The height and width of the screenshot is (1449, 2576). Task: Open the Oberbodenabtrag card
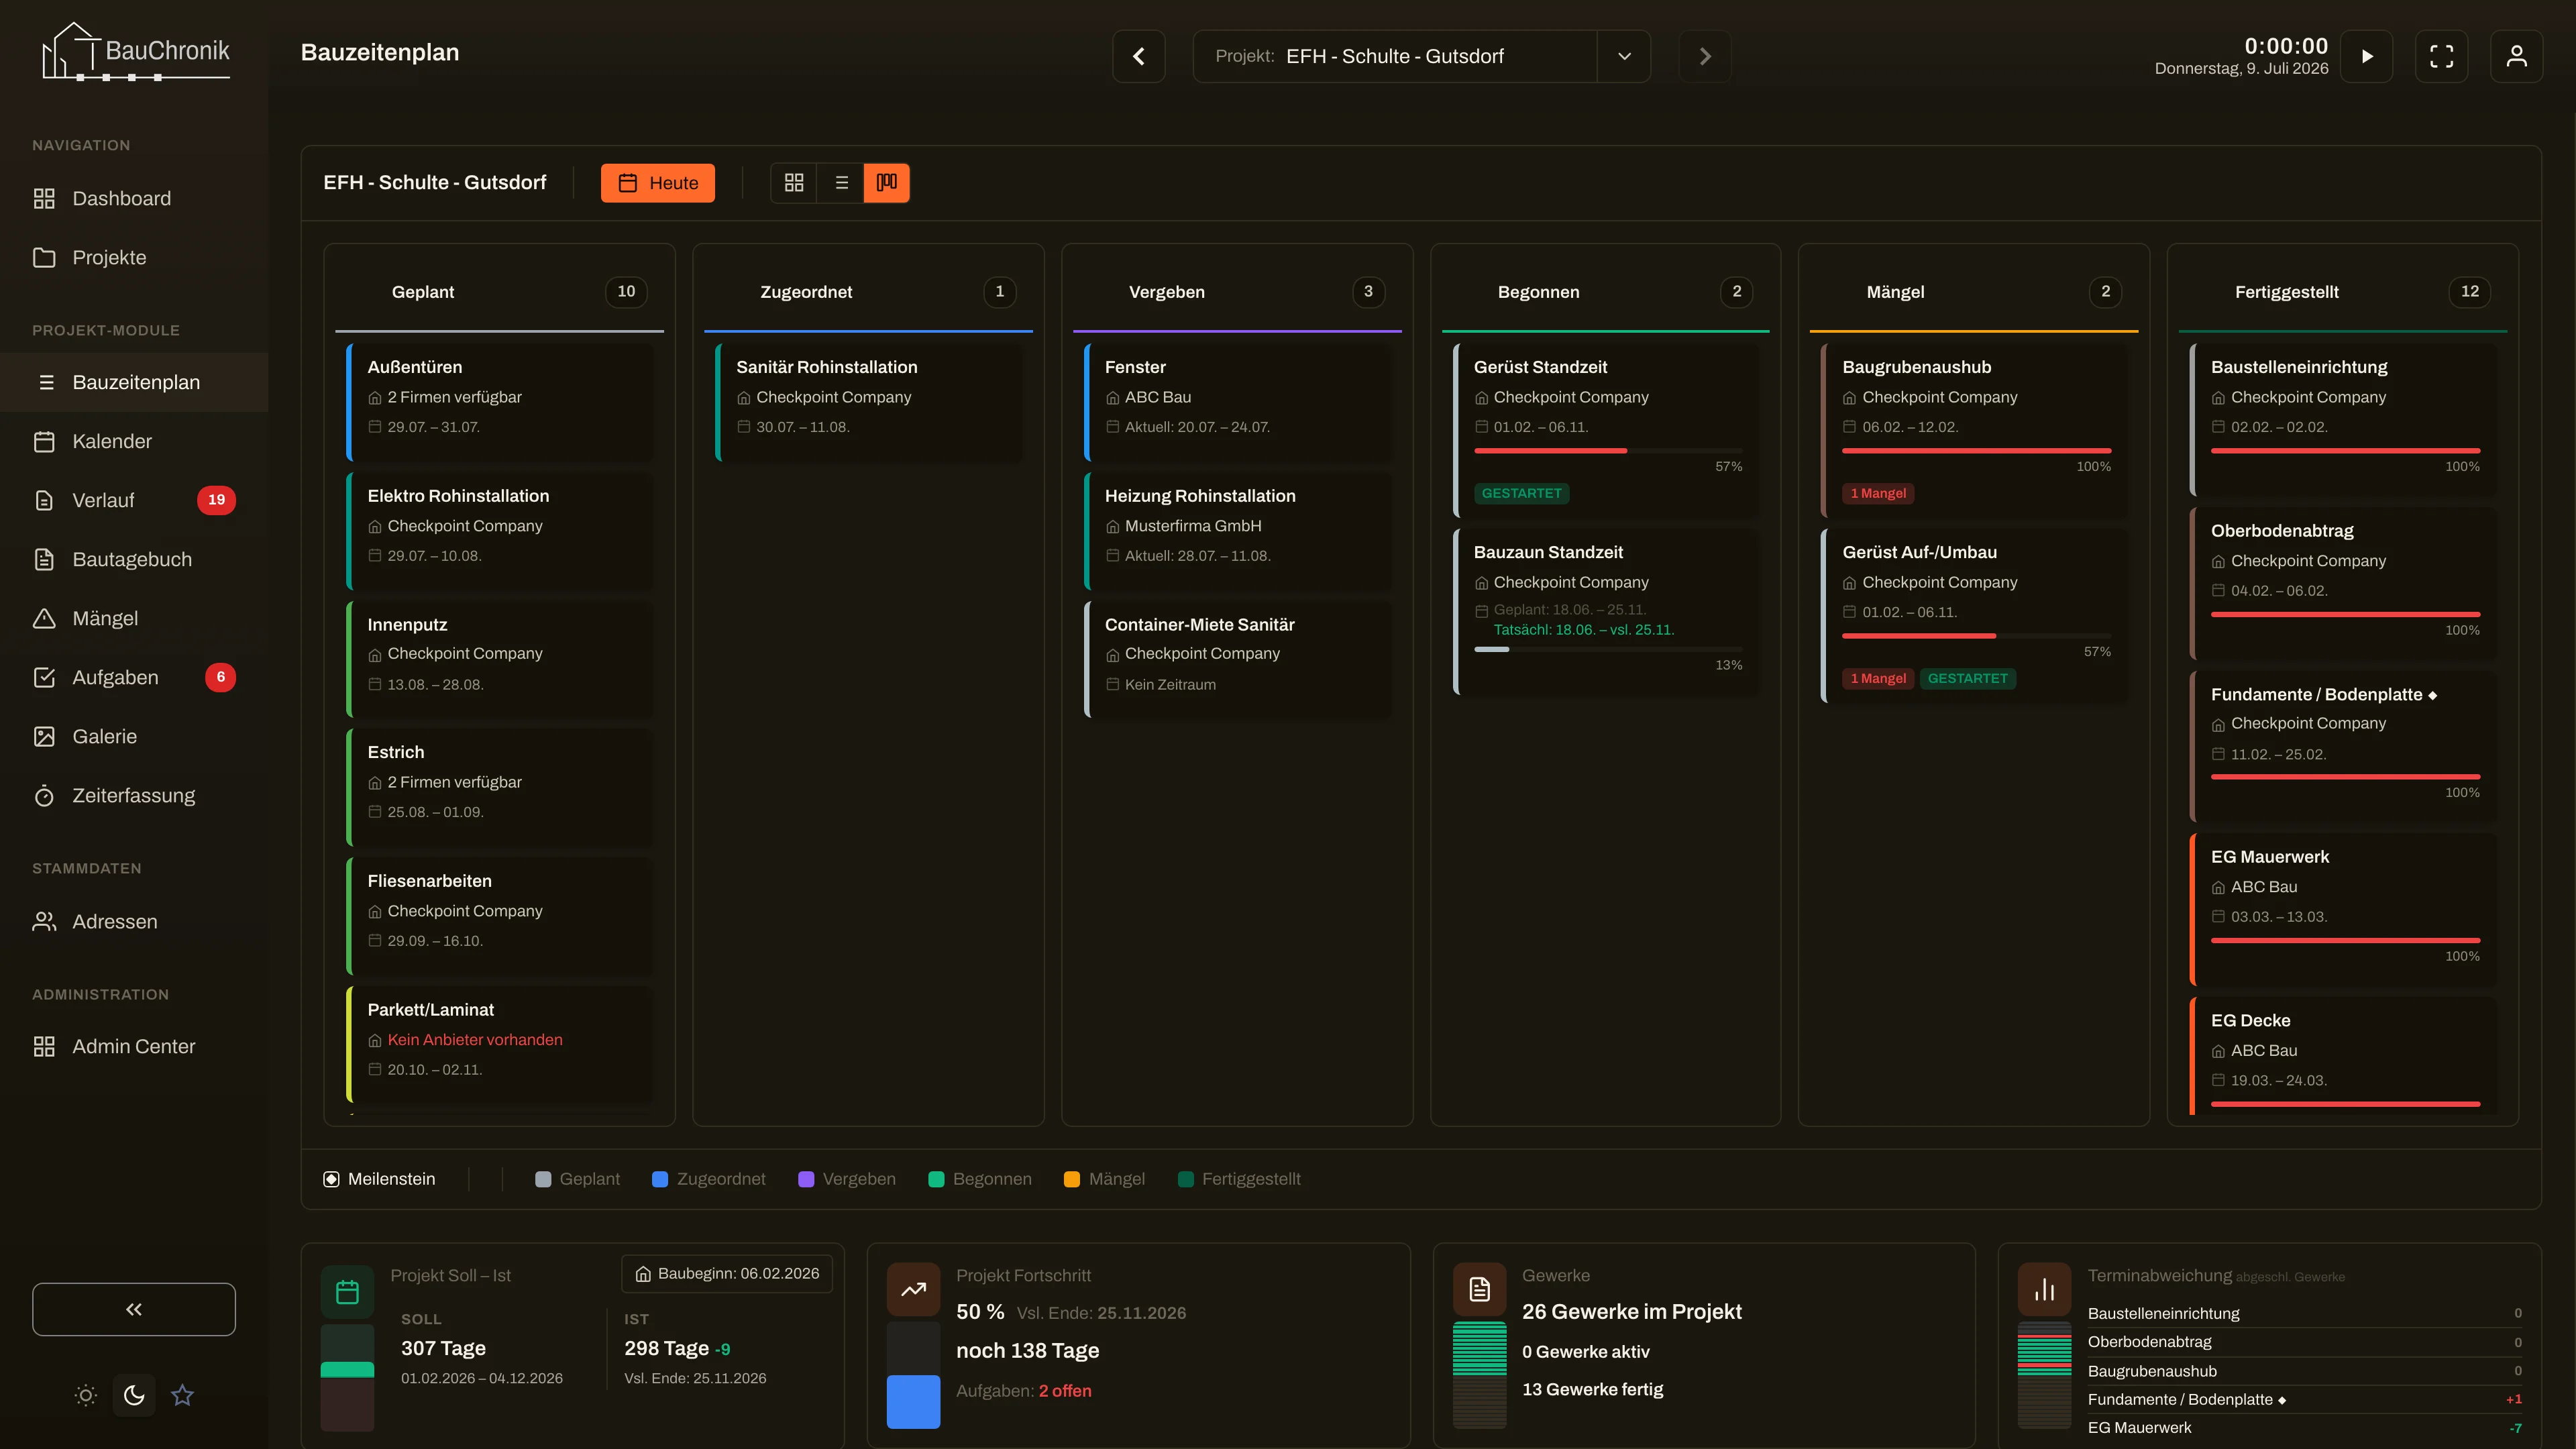coord(2344,583)
